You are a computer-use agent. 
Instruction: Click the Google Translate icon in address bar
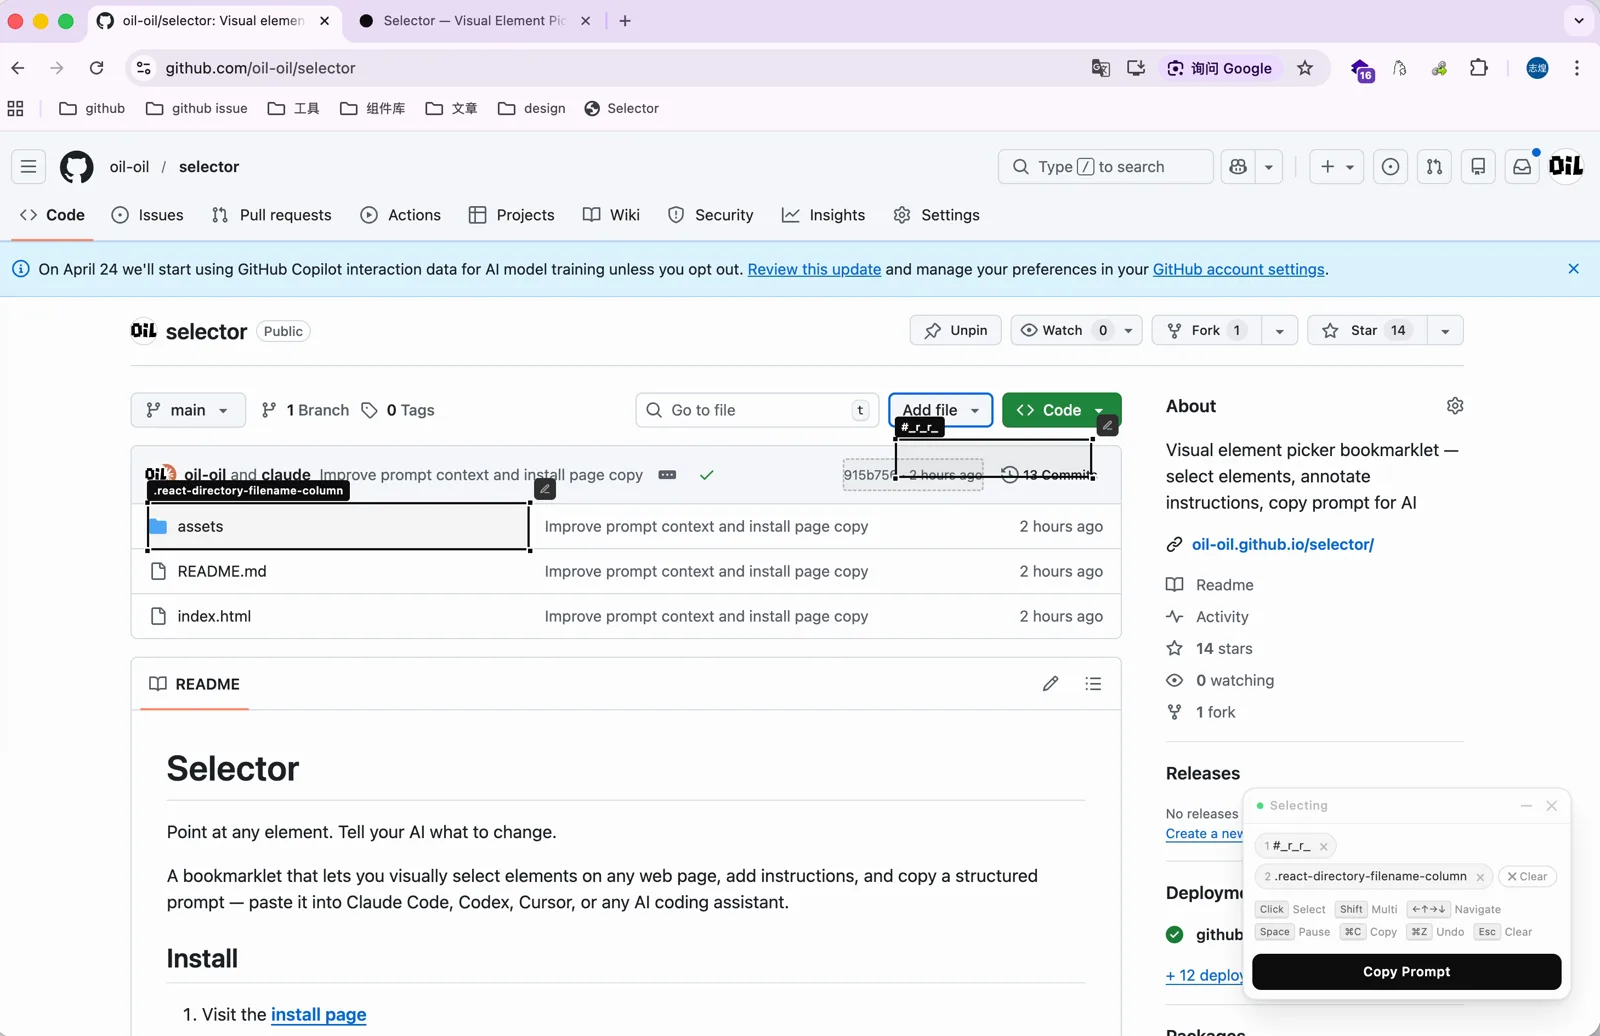[1101, 68]
